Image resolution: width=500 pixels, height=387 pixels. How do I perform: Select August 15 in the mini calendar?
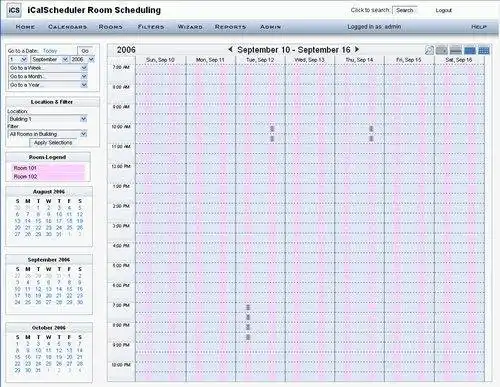tap(38, 221)
